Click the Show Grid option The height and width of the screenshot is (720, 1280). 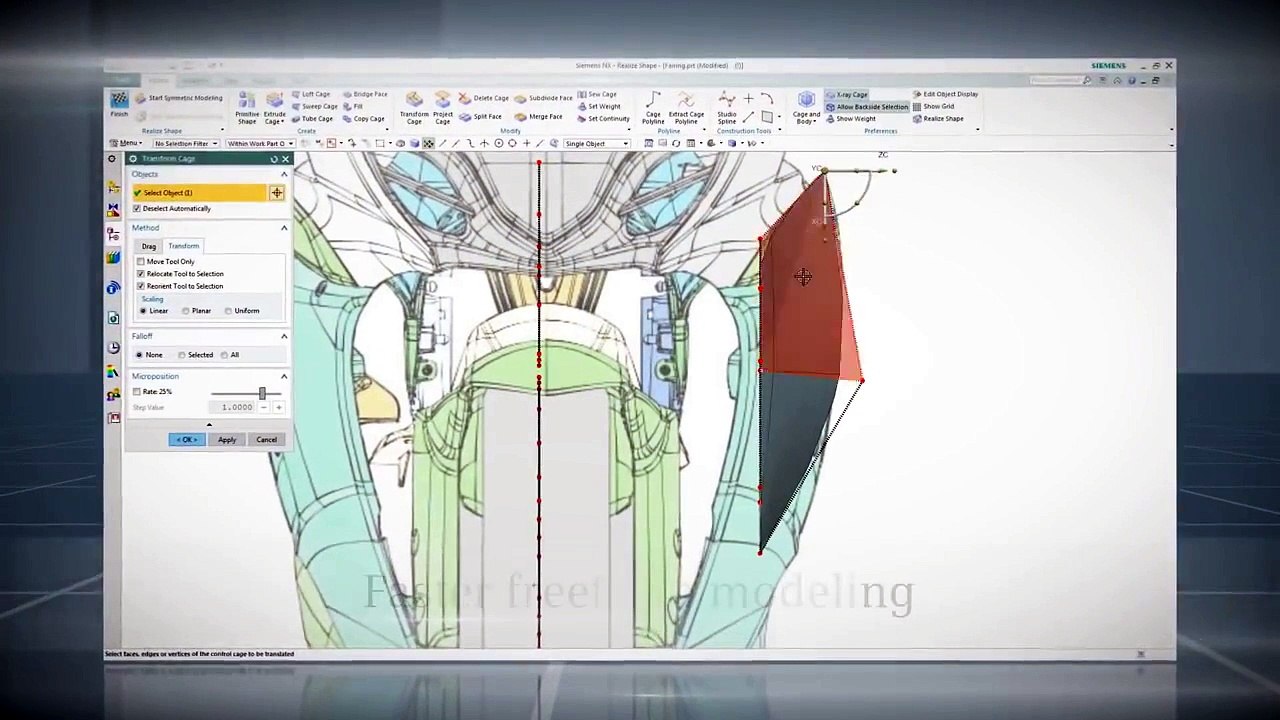[933, 106]
